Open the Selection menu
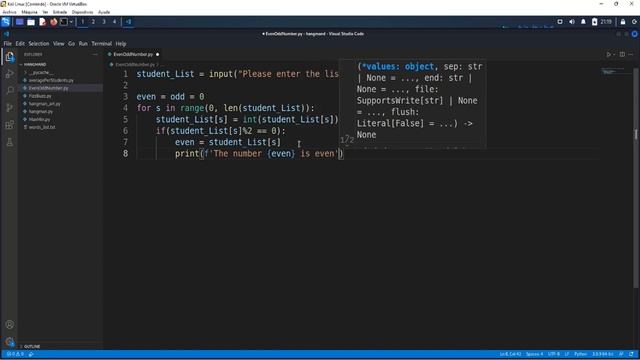This screenshot has width=640, height=360. tap(39, 44)
